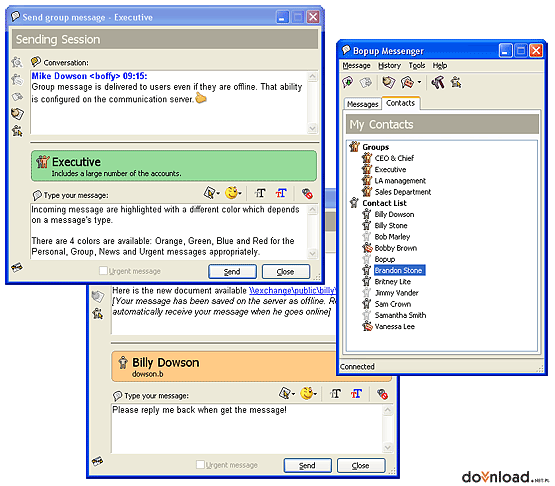Toggle Urgent message checkbox in Executive window
Image resolution: width=555 pixels, height=486 pixels.
tap(103, 271)
